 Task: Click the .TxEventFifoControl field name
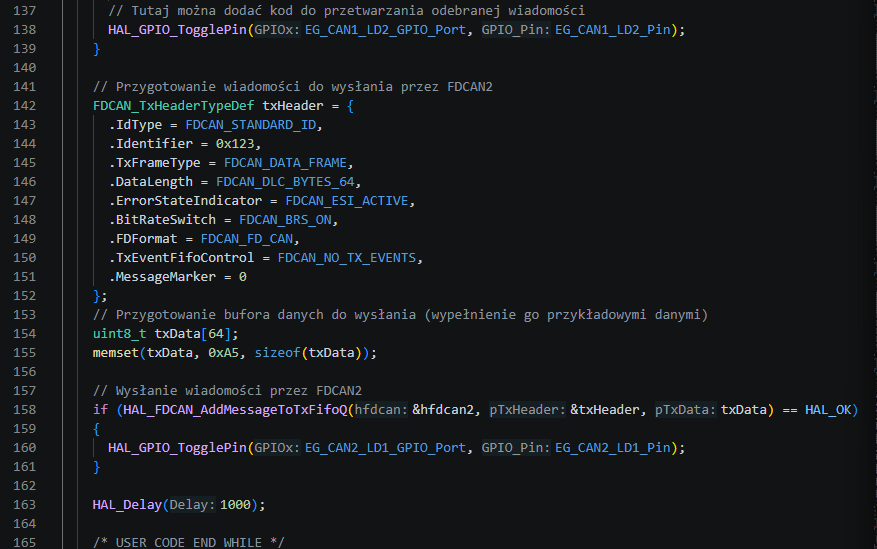point(181,258)
